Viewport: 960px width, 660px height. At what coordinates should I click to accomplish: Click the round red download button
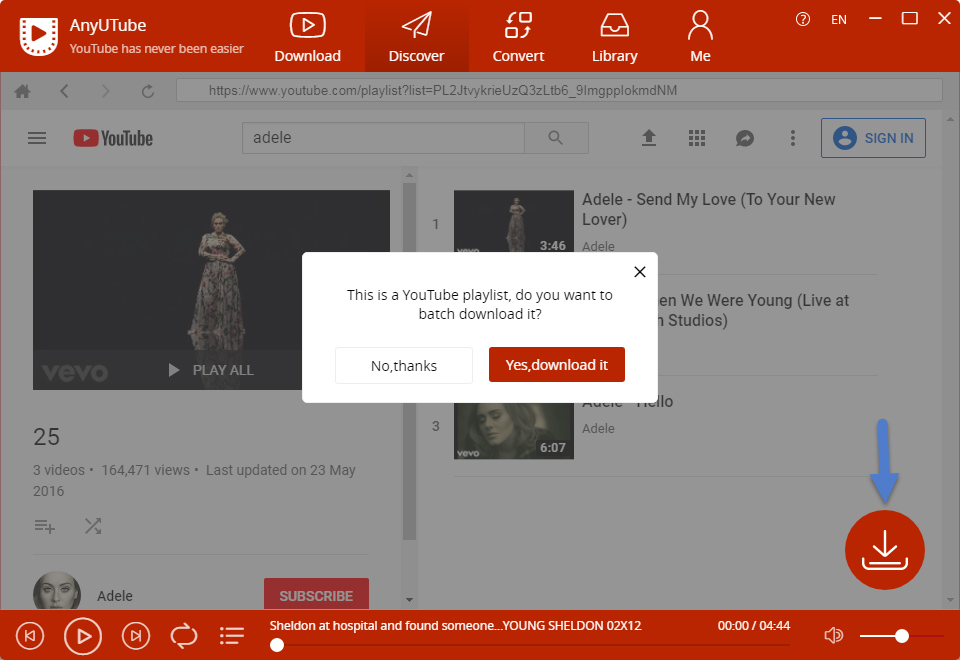(885, 550)
